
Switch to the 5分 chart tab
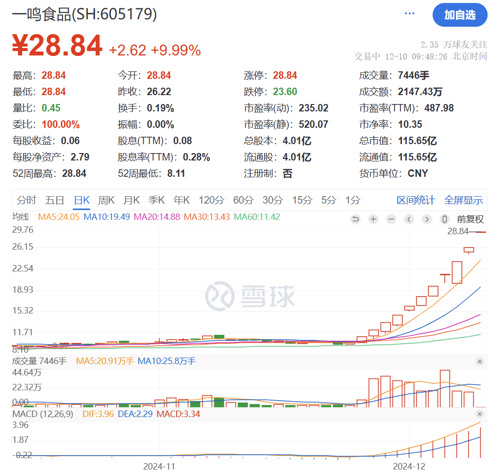[329, 200]
